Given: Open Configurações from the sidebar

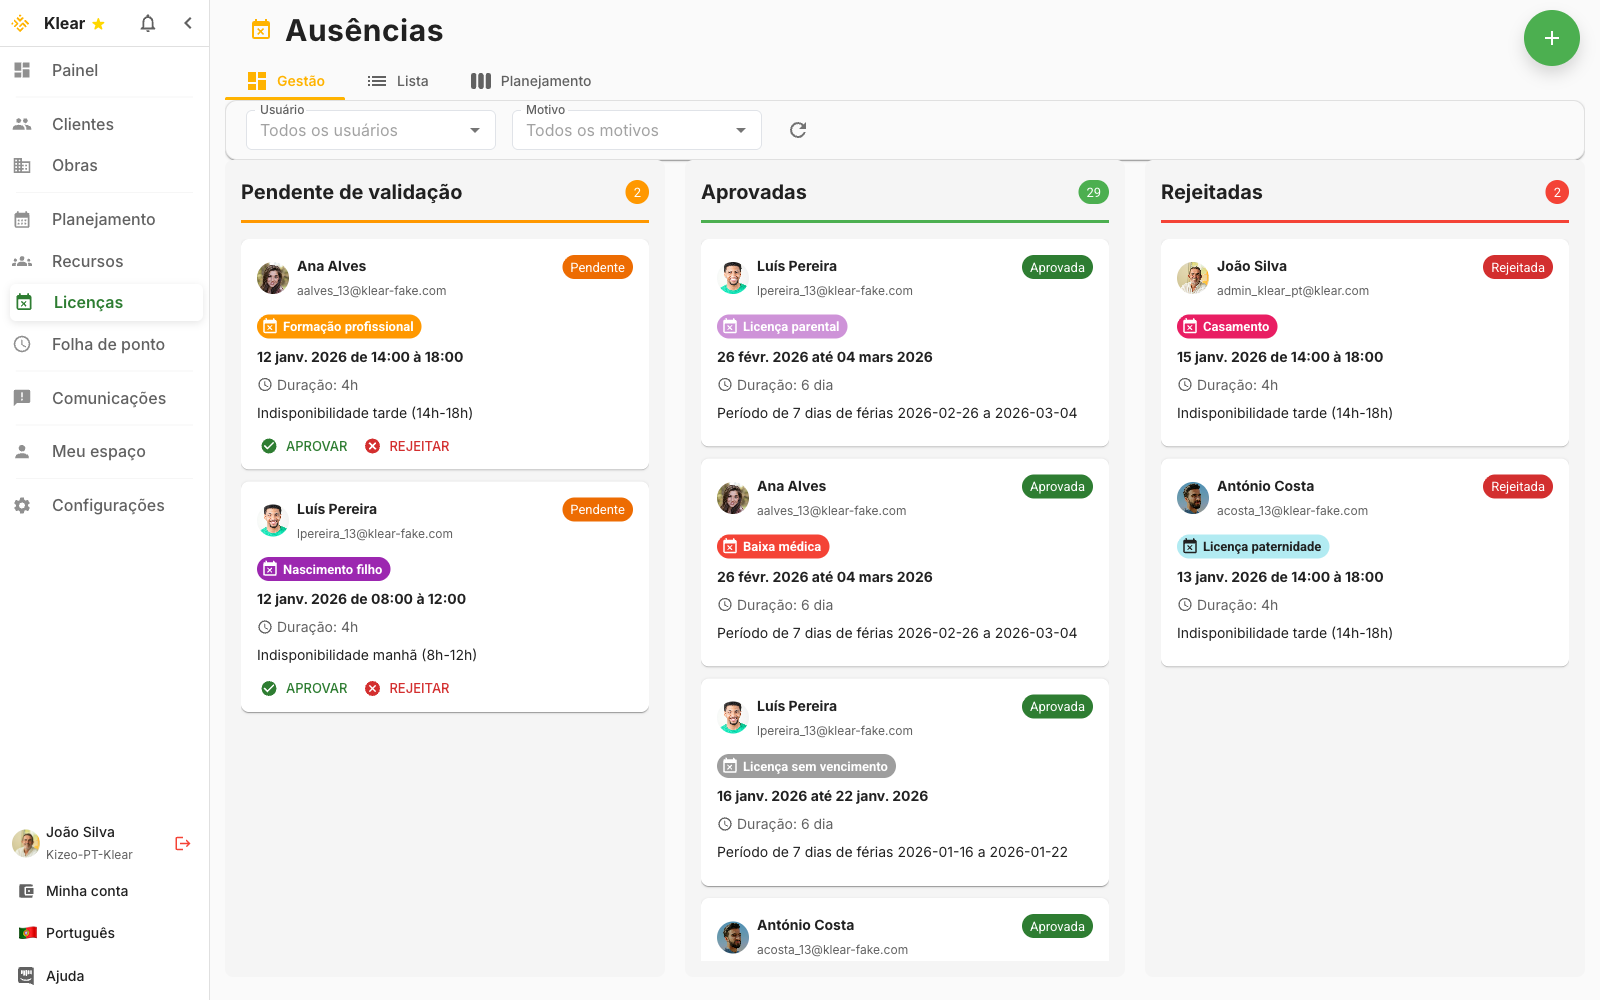Looking at the screenshot, I should tap(107, 505).
